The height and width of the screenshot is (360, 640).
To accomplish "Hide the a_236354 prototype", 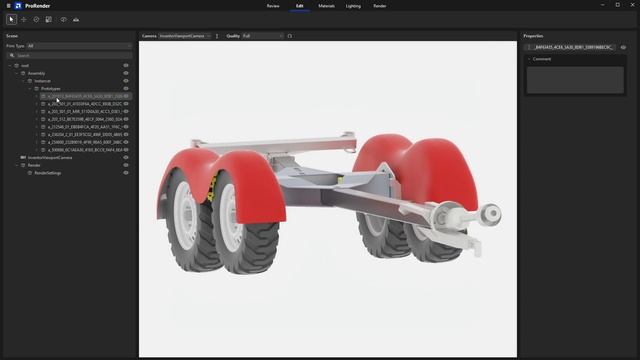I will pos(126,134).
